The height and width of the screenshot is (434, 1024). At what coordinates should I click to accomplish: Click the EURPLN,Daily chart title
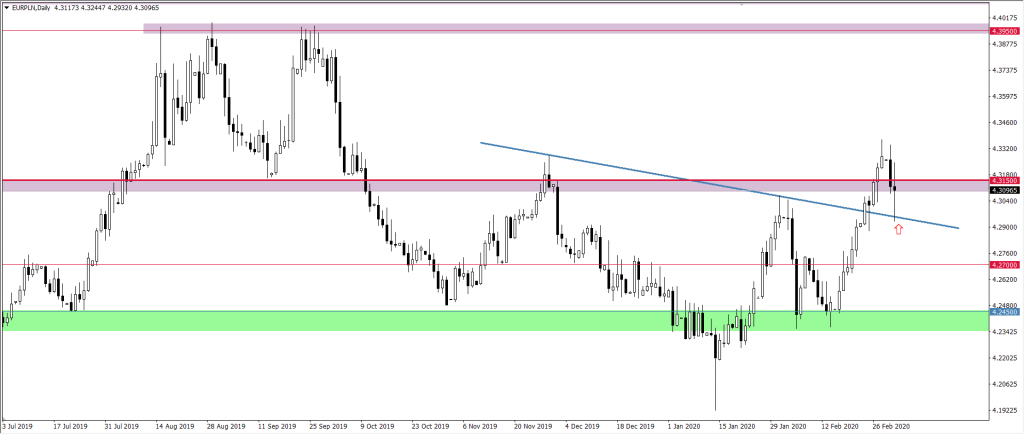[31, 8]
